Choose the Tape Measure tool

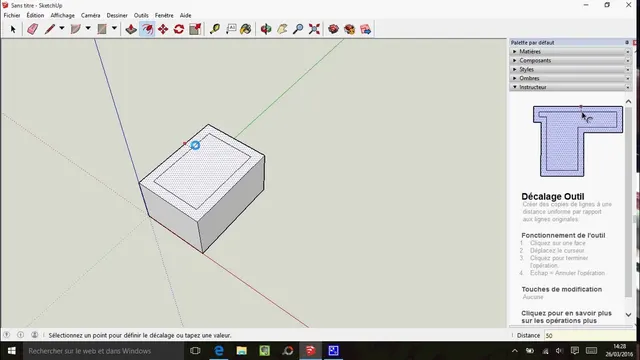point(215,29)
